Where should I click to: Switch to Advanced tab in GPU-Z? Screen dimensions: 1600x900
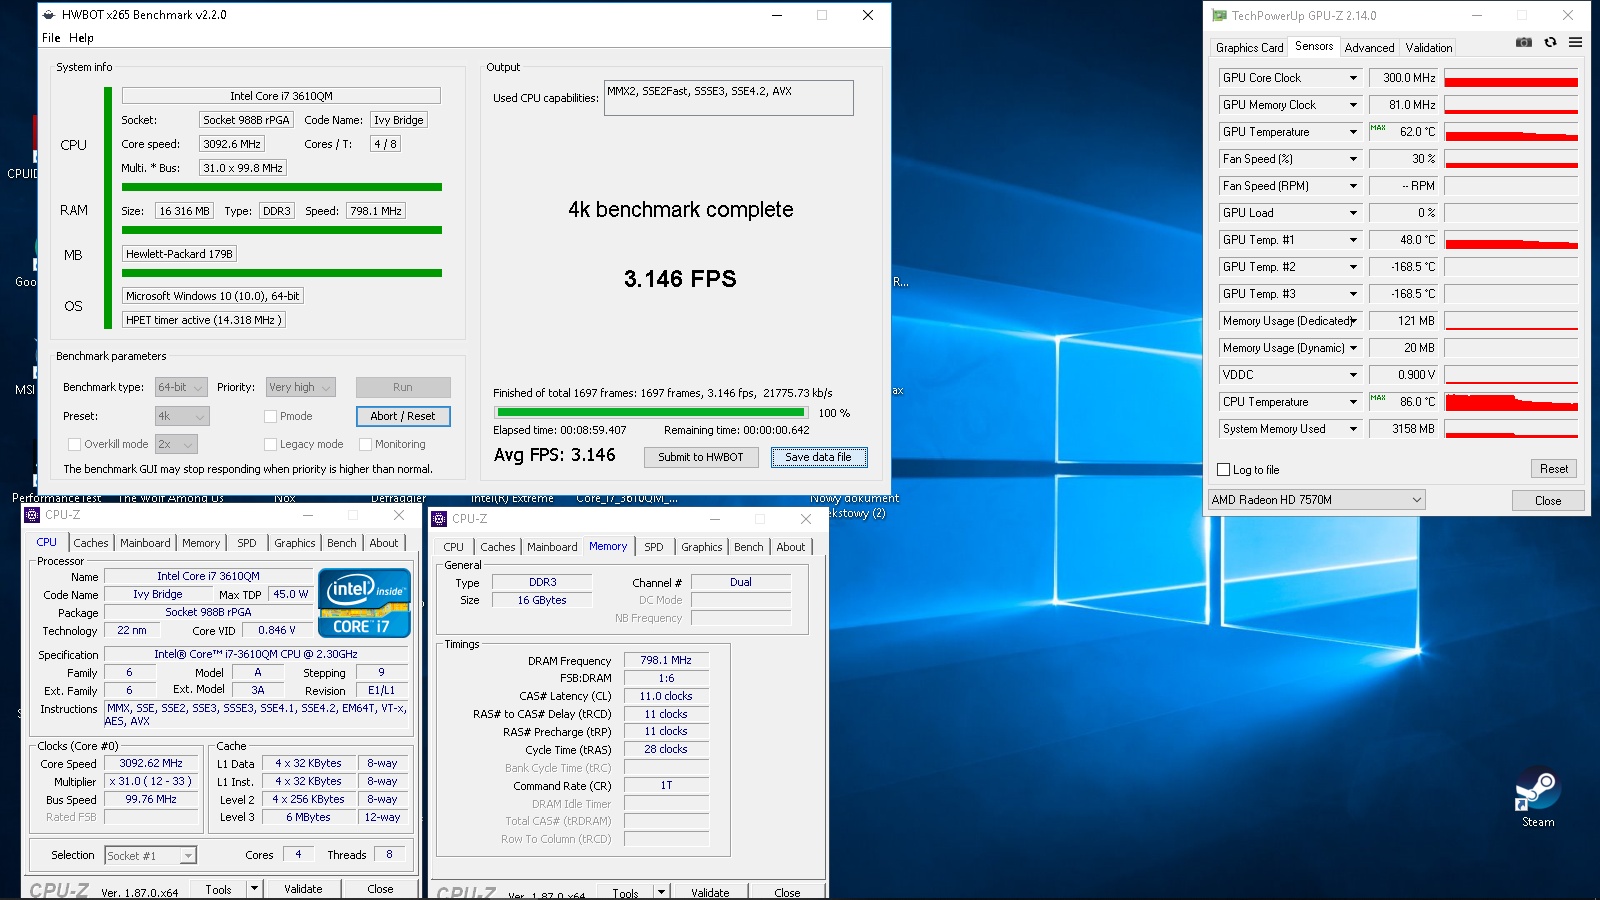click(1369, 48)
